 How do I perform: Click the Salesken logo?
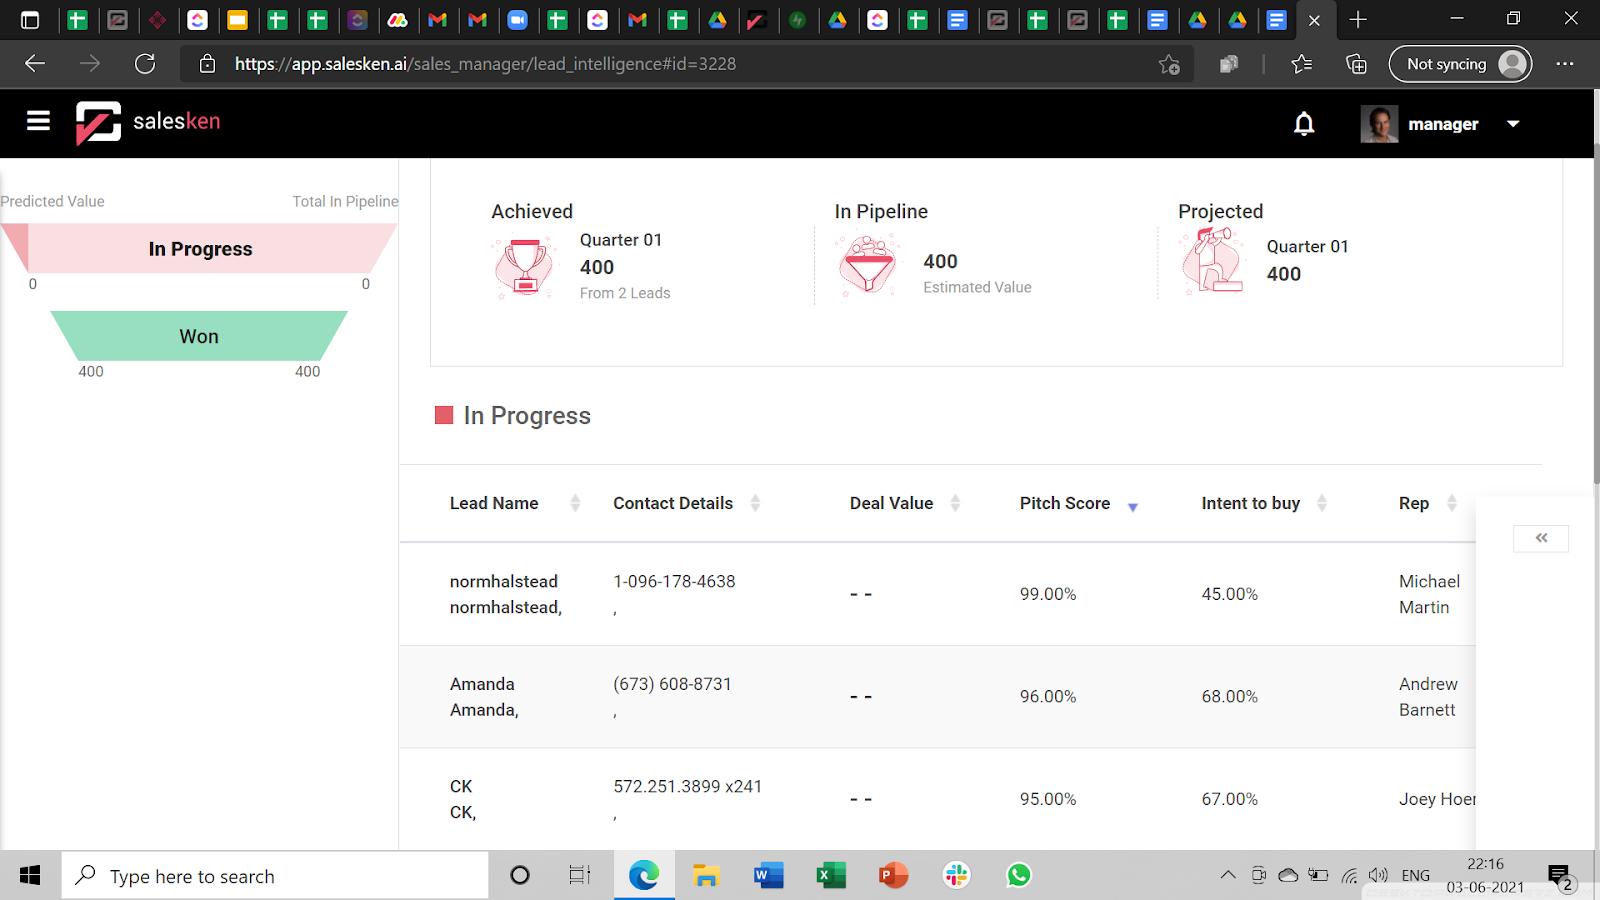tap(148, 122)
